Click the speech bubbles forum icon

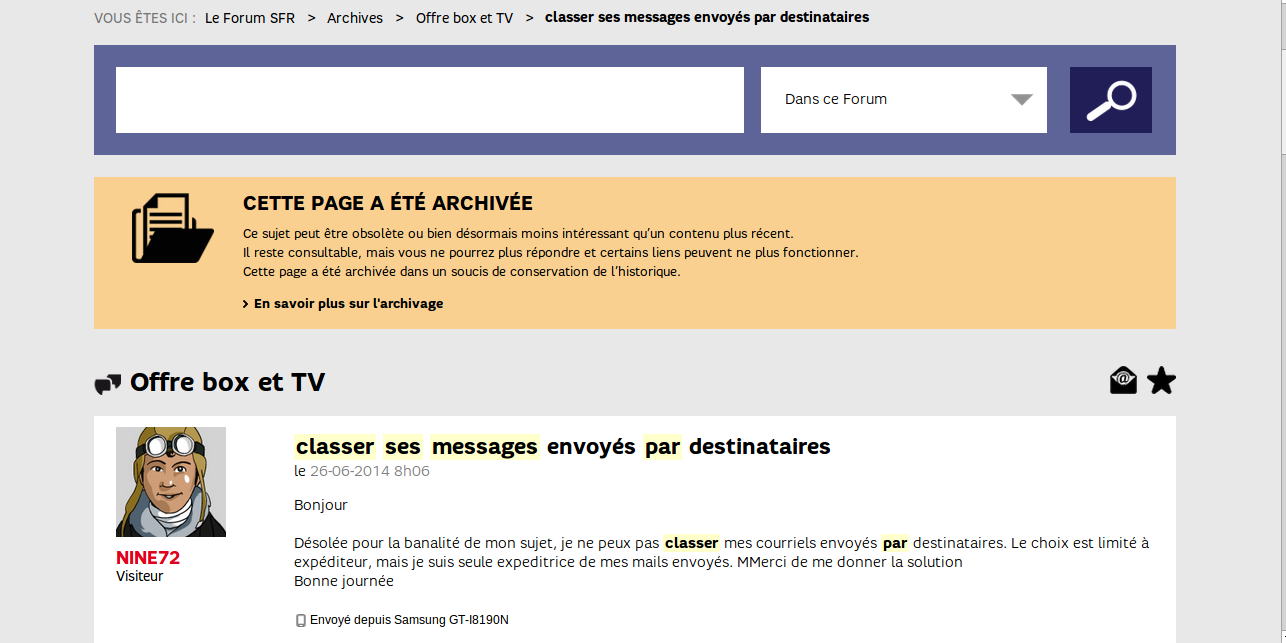point(107,384)
